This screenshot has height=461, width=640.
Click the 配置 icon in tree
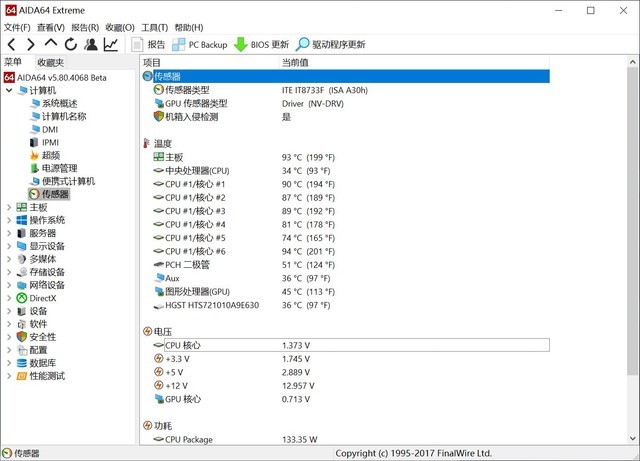click(x=22, y=350)
